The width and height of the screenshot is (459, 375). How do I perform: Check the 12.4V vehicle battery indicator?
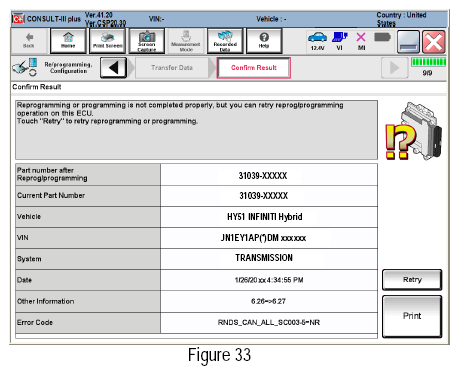pyautogui.click(x=317, y=41)
